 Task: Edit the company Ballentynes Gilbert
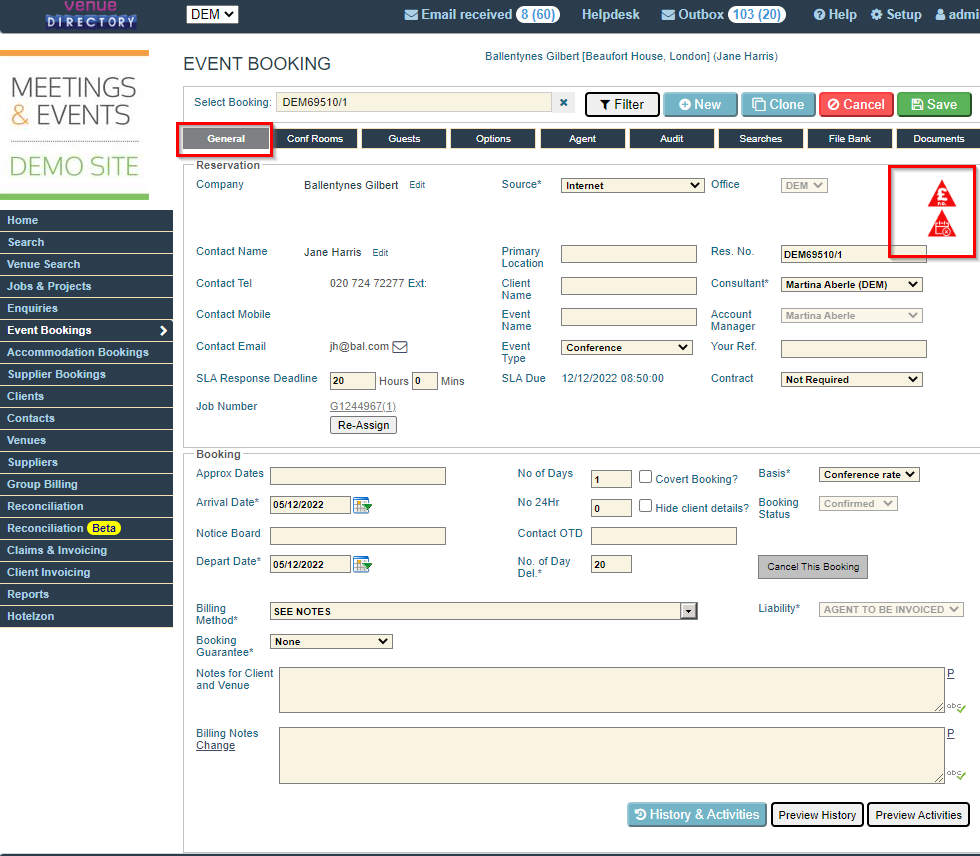[417, 185]
